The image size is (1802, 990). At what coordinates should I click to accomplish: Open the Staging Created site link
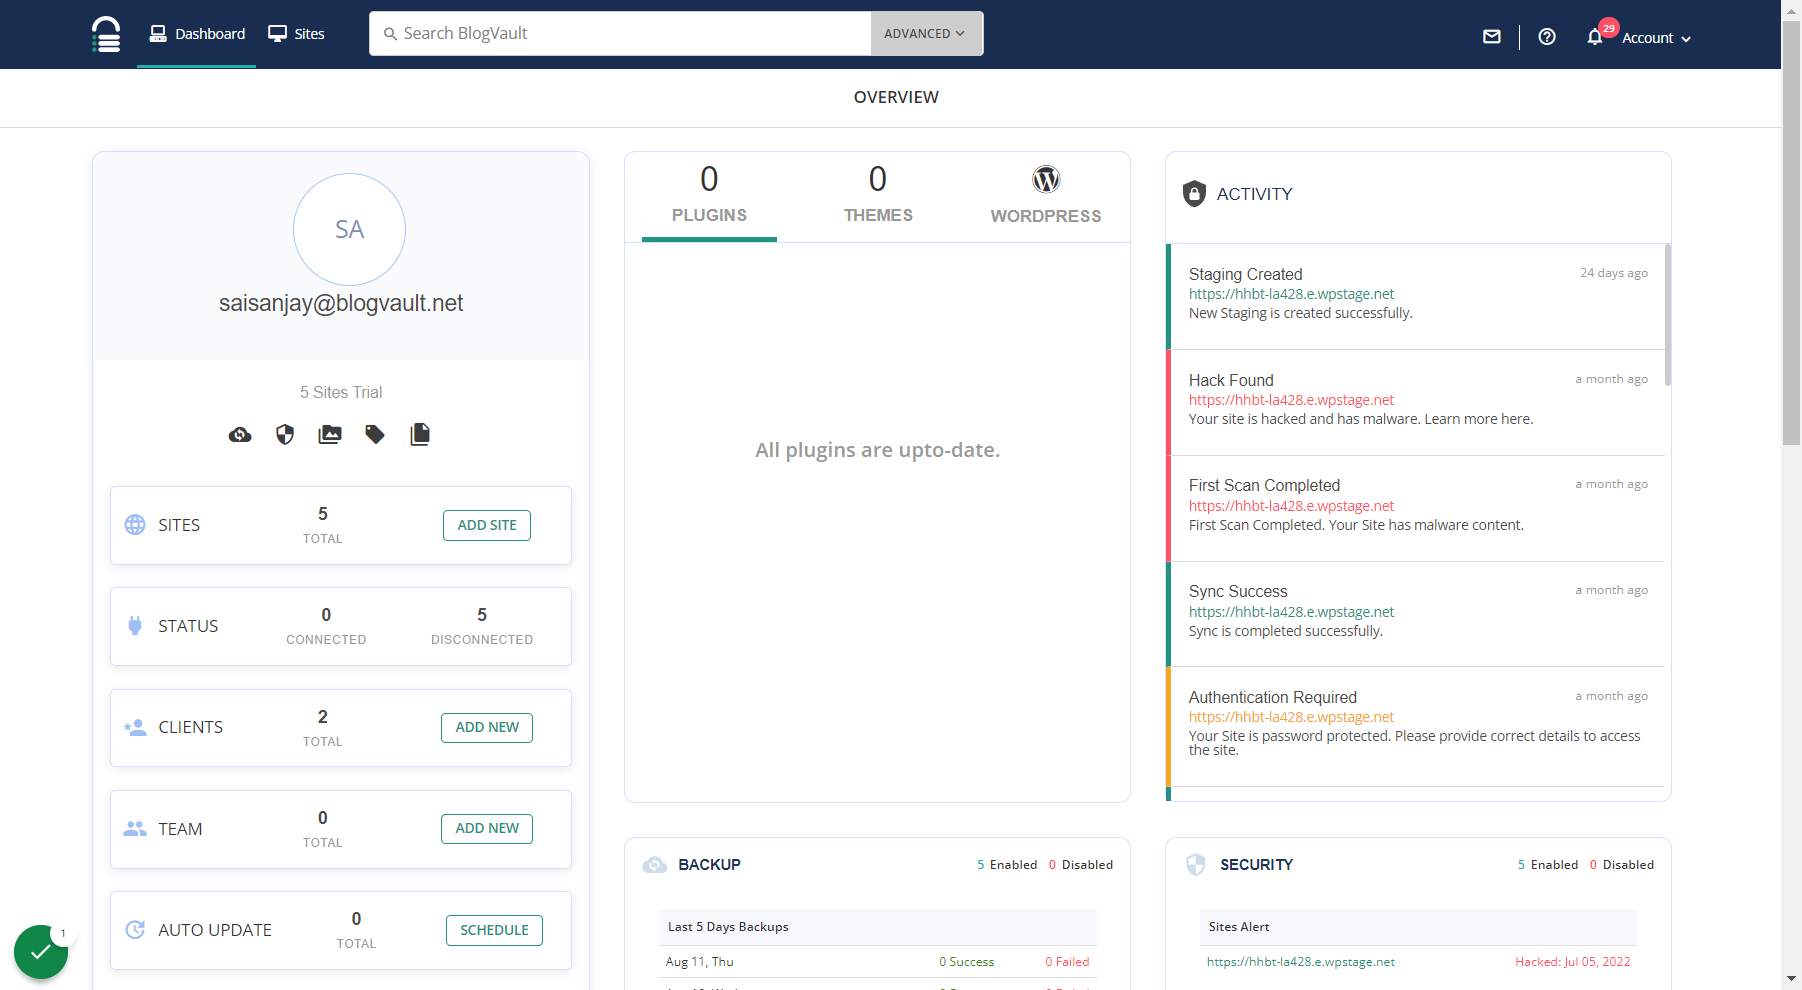(x=1291, y=294)
